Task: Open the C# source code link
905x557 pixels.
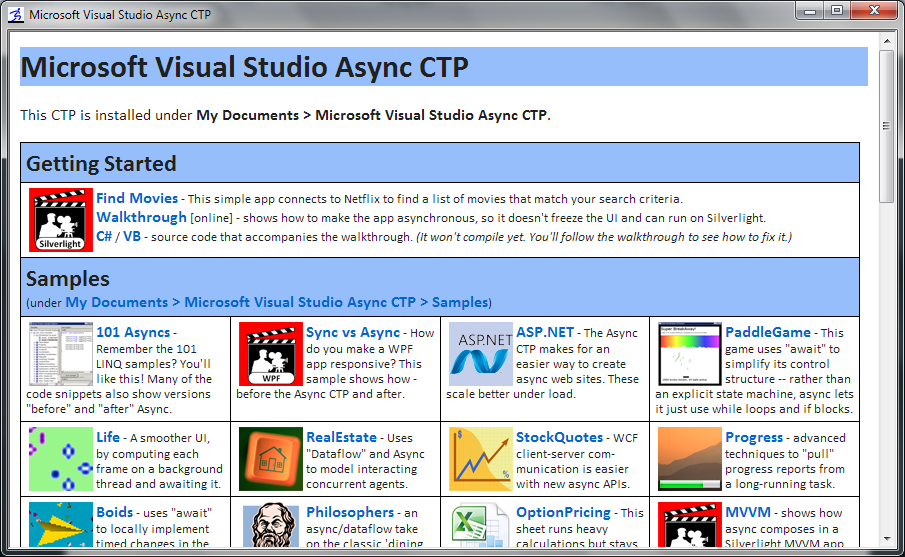Action: coord(104,237)
